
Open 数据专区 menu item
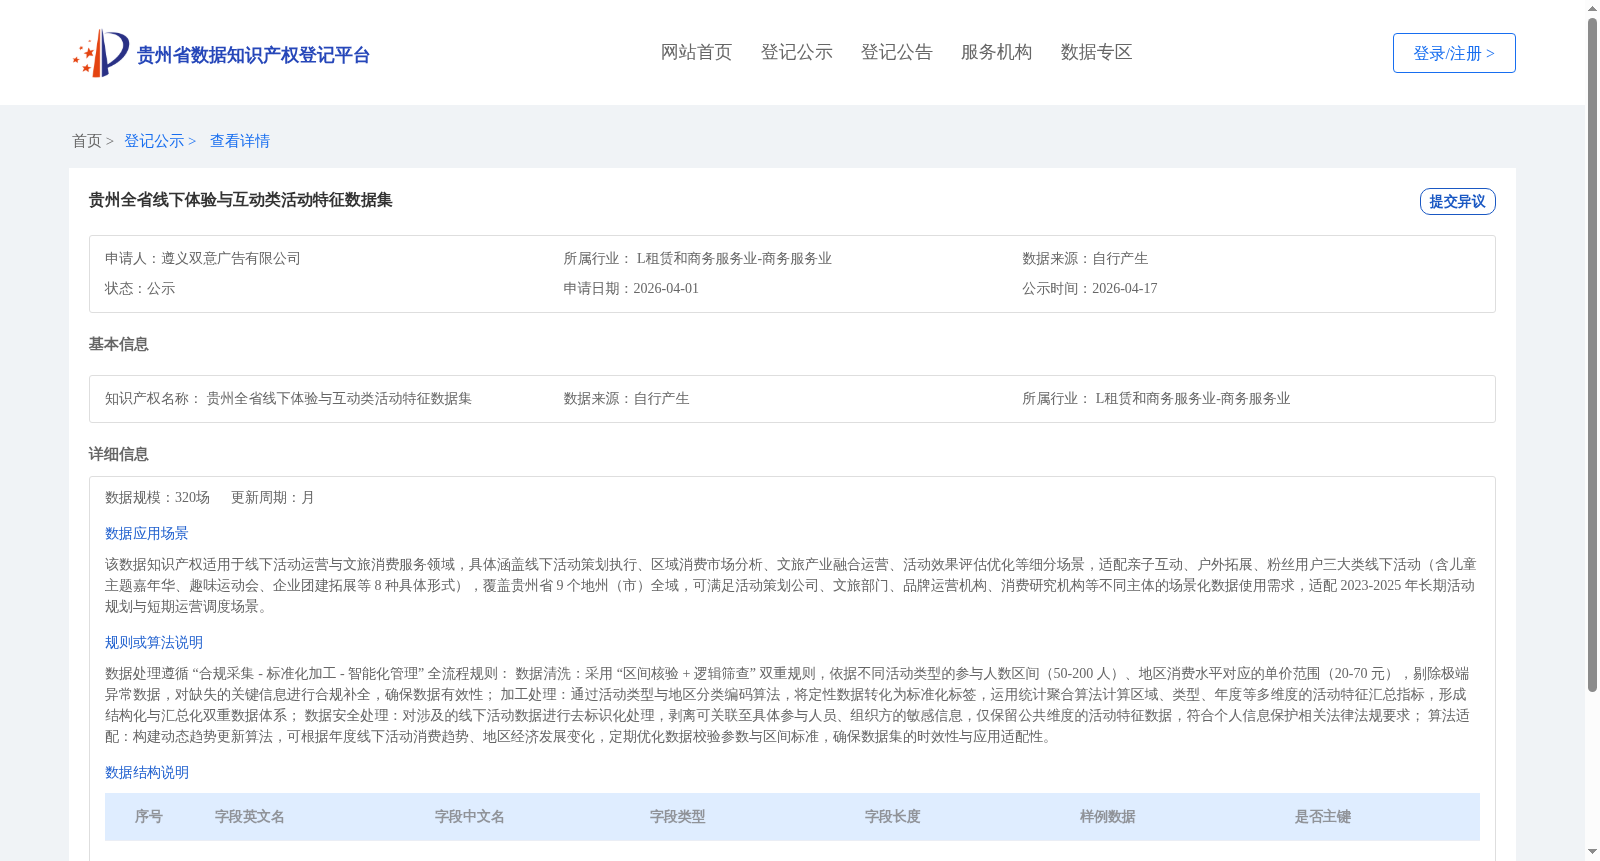[1096, 52]
